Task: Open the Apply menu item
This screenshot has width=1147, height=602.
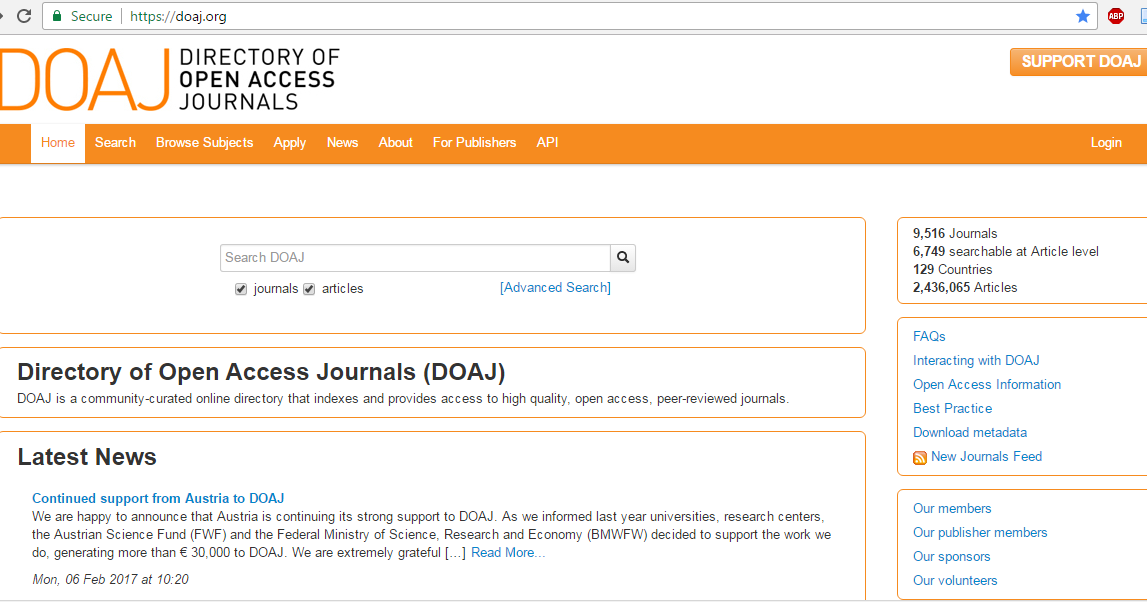Action: [290, 143]
